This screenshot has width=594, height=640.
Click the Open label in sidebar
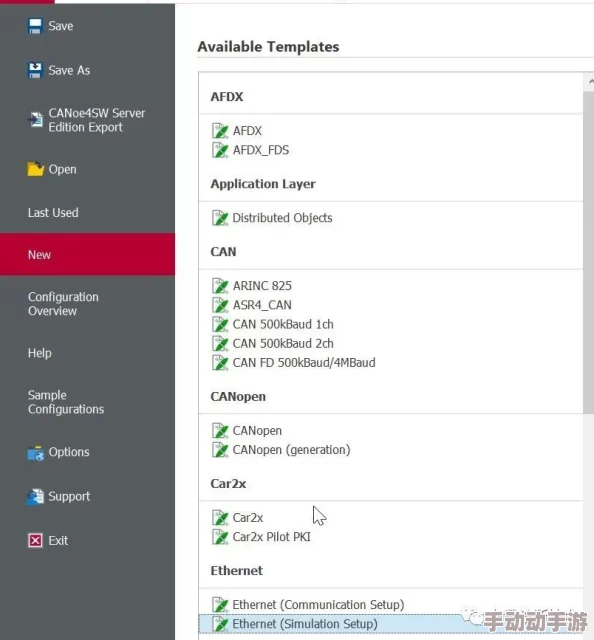62,169
